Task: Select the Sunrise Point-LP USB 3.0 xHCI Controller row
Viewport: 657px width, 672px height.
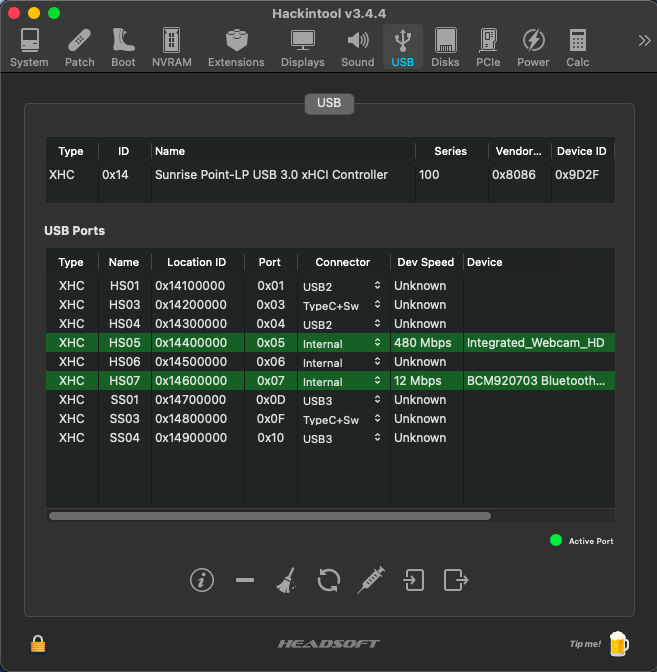Action: tap(330, 175)
